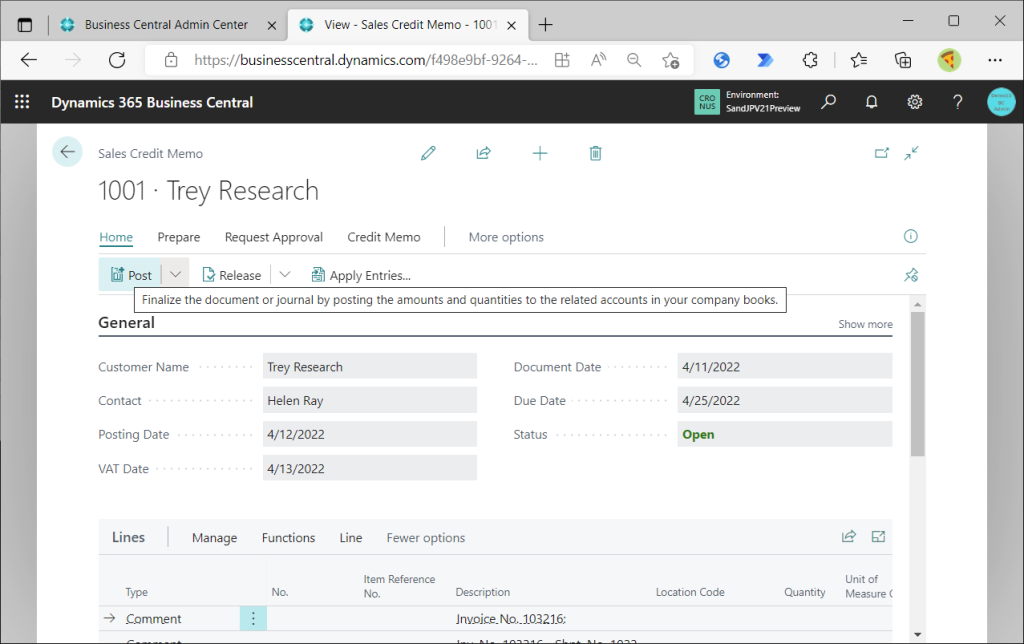
Task: Open the Manage menu in Lines
Action: click(x=214, y=538)
